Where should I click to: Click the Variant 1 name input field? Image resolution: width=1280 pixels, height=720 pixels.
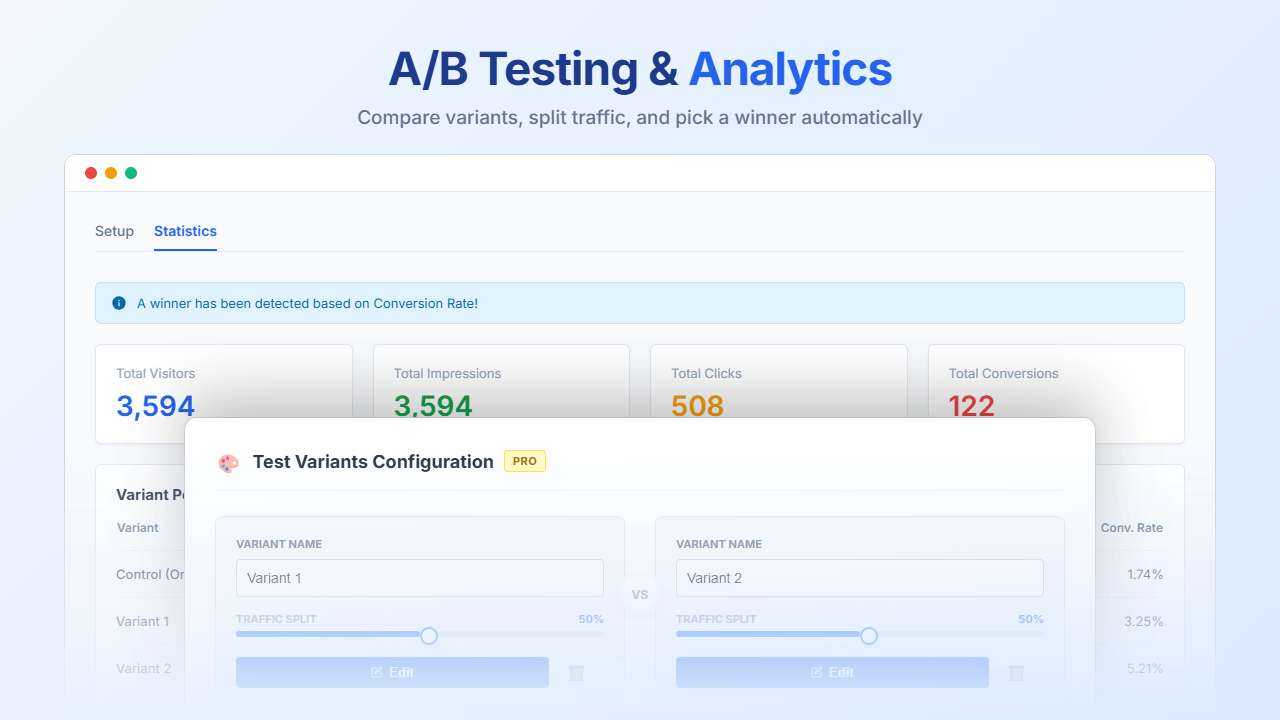pyautogui.click(x=420, y=577)
